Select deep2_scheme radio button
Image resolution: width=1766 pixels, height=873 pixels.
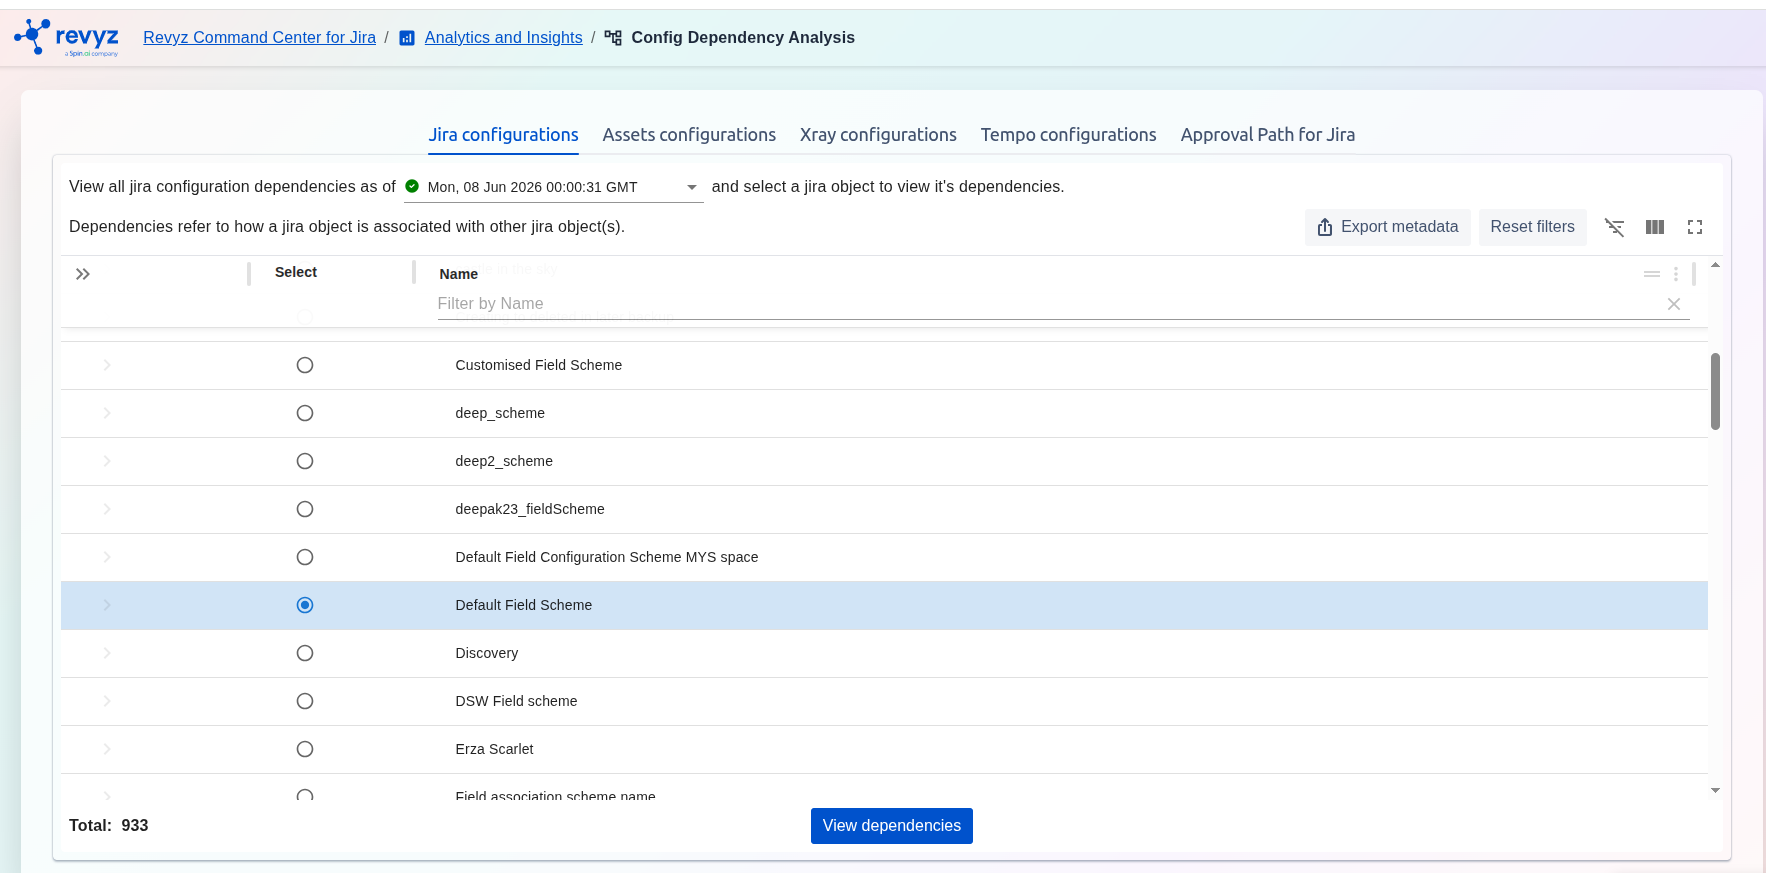tap(305, 461)
